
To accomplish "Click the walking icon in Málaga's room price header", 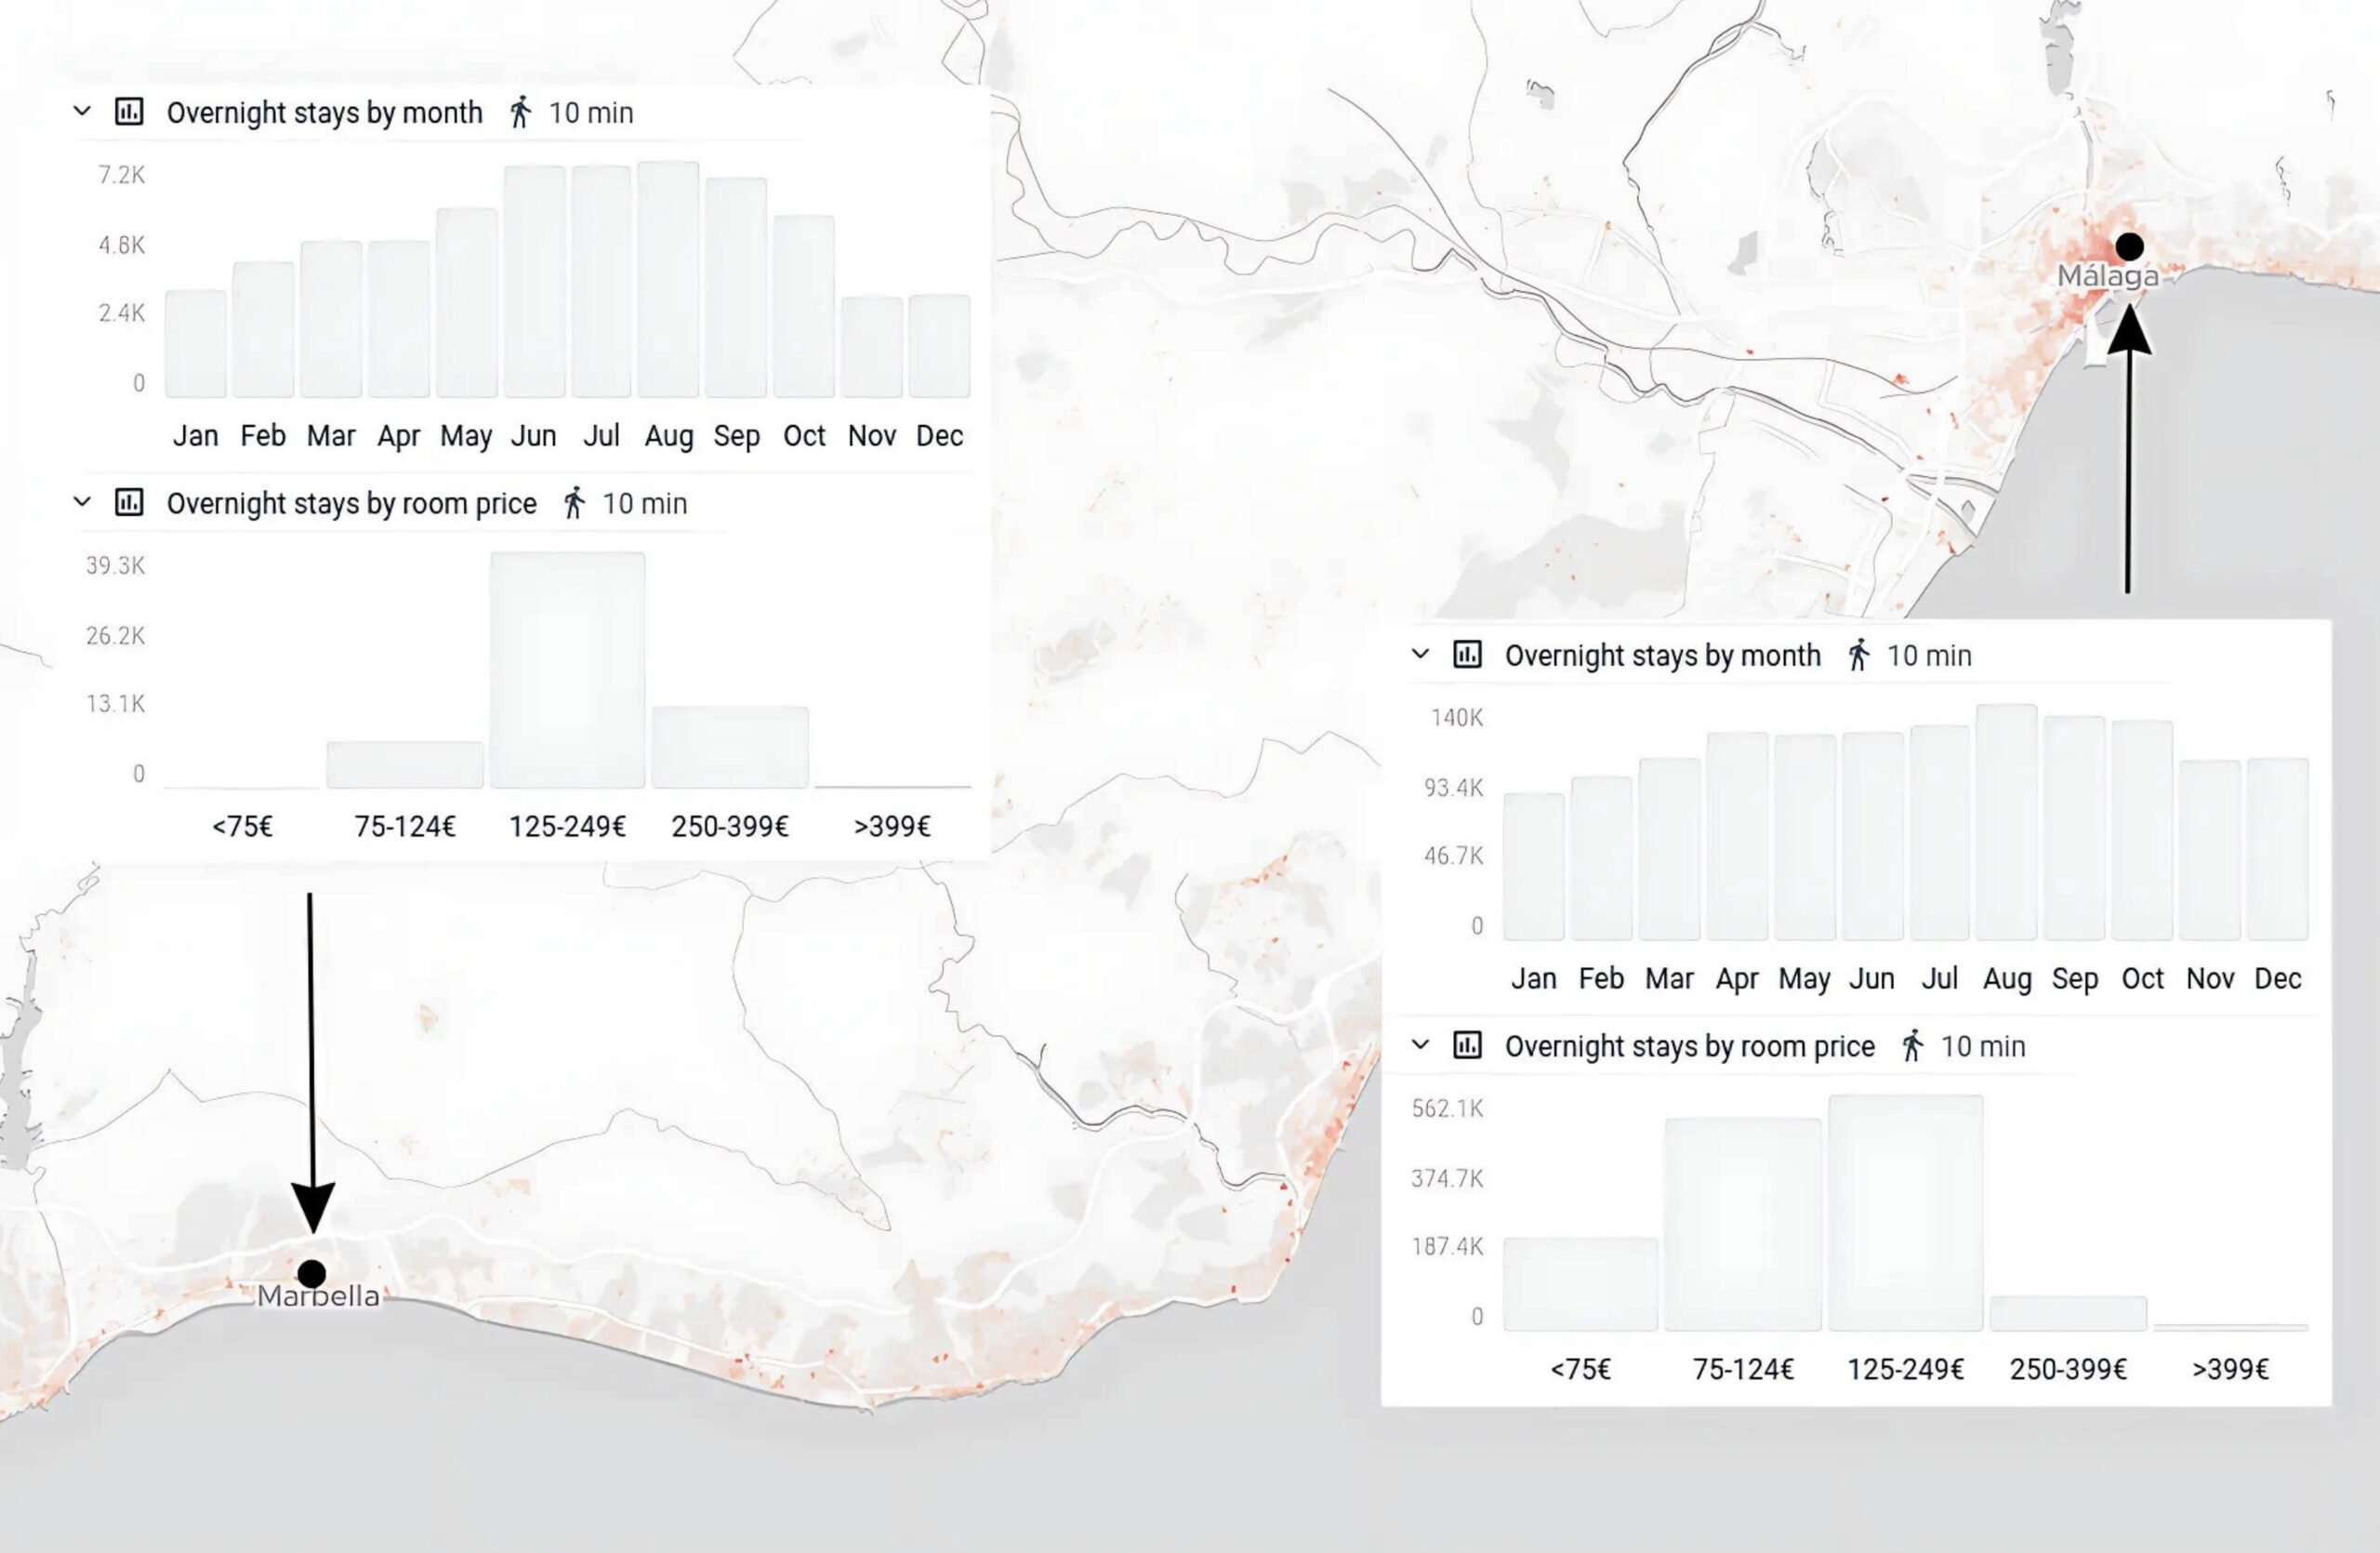I will coord(1913,1046).
